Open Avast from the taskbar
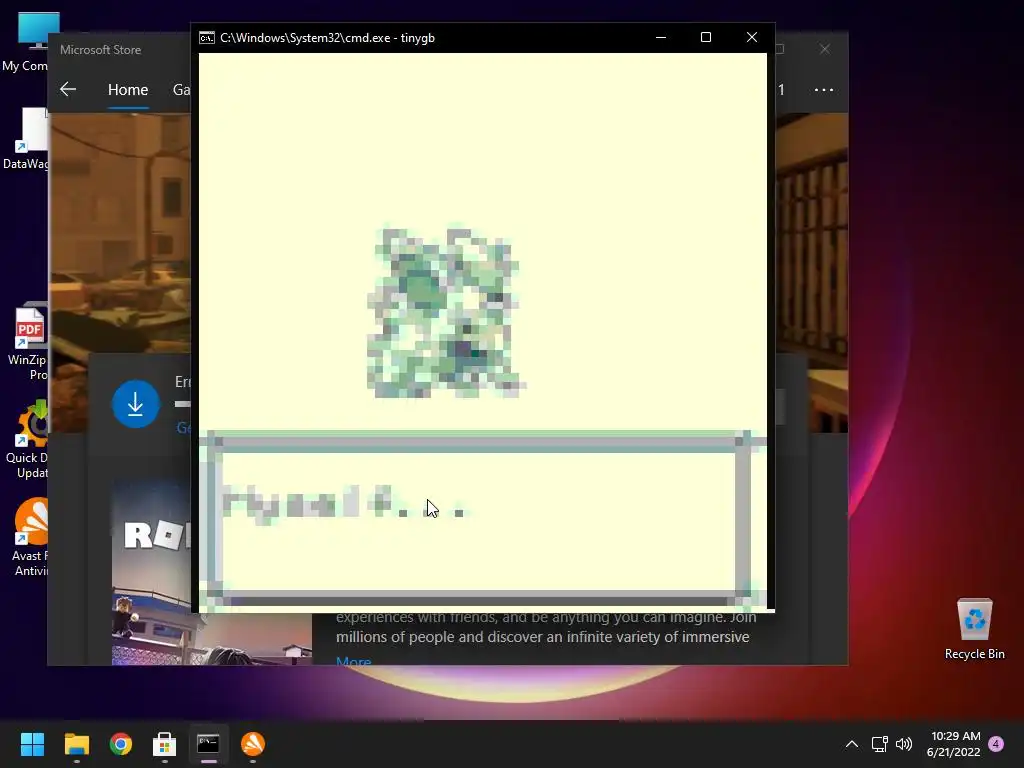This screenshot has width=1024, height=768. coord(253,744)
